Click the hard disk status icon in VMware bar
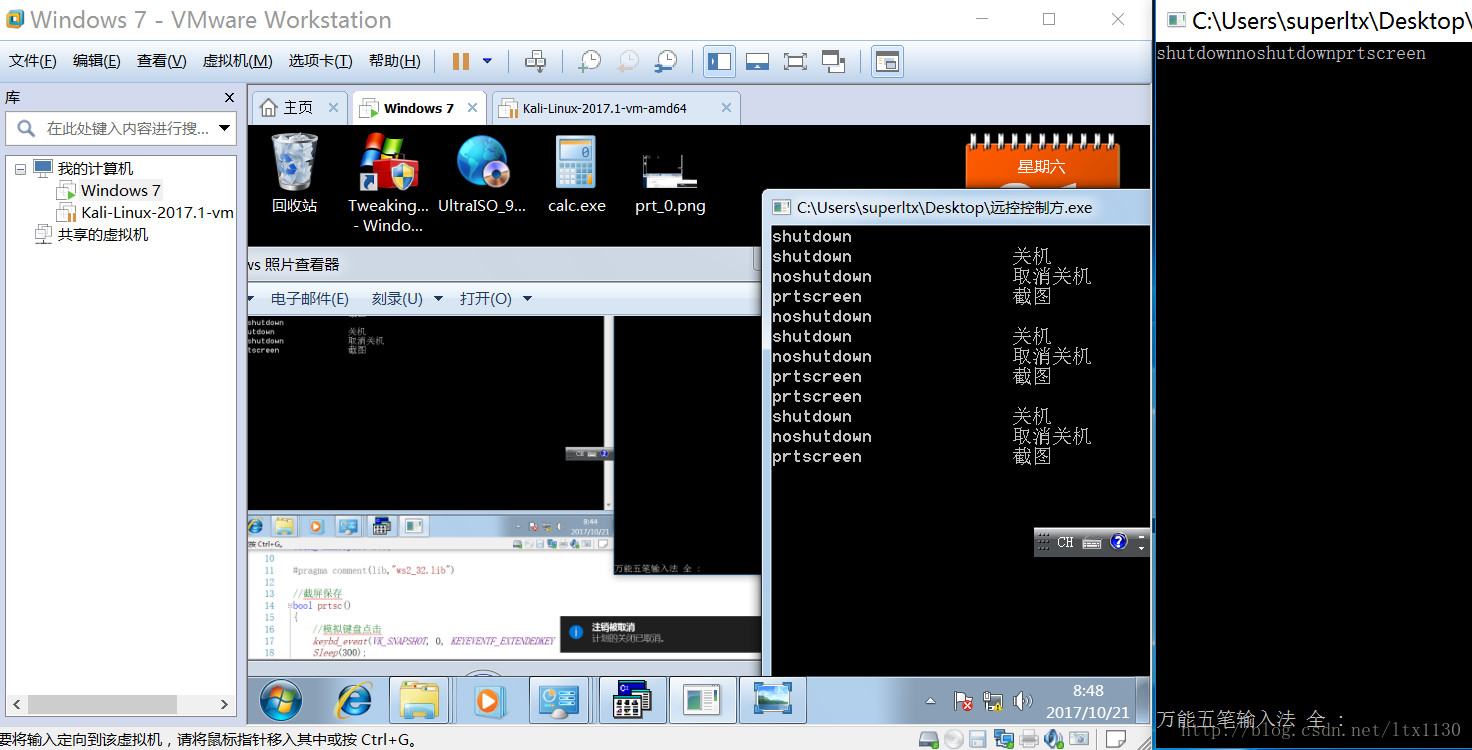This screenshot has height=750, width=1472. click(929, 740)
